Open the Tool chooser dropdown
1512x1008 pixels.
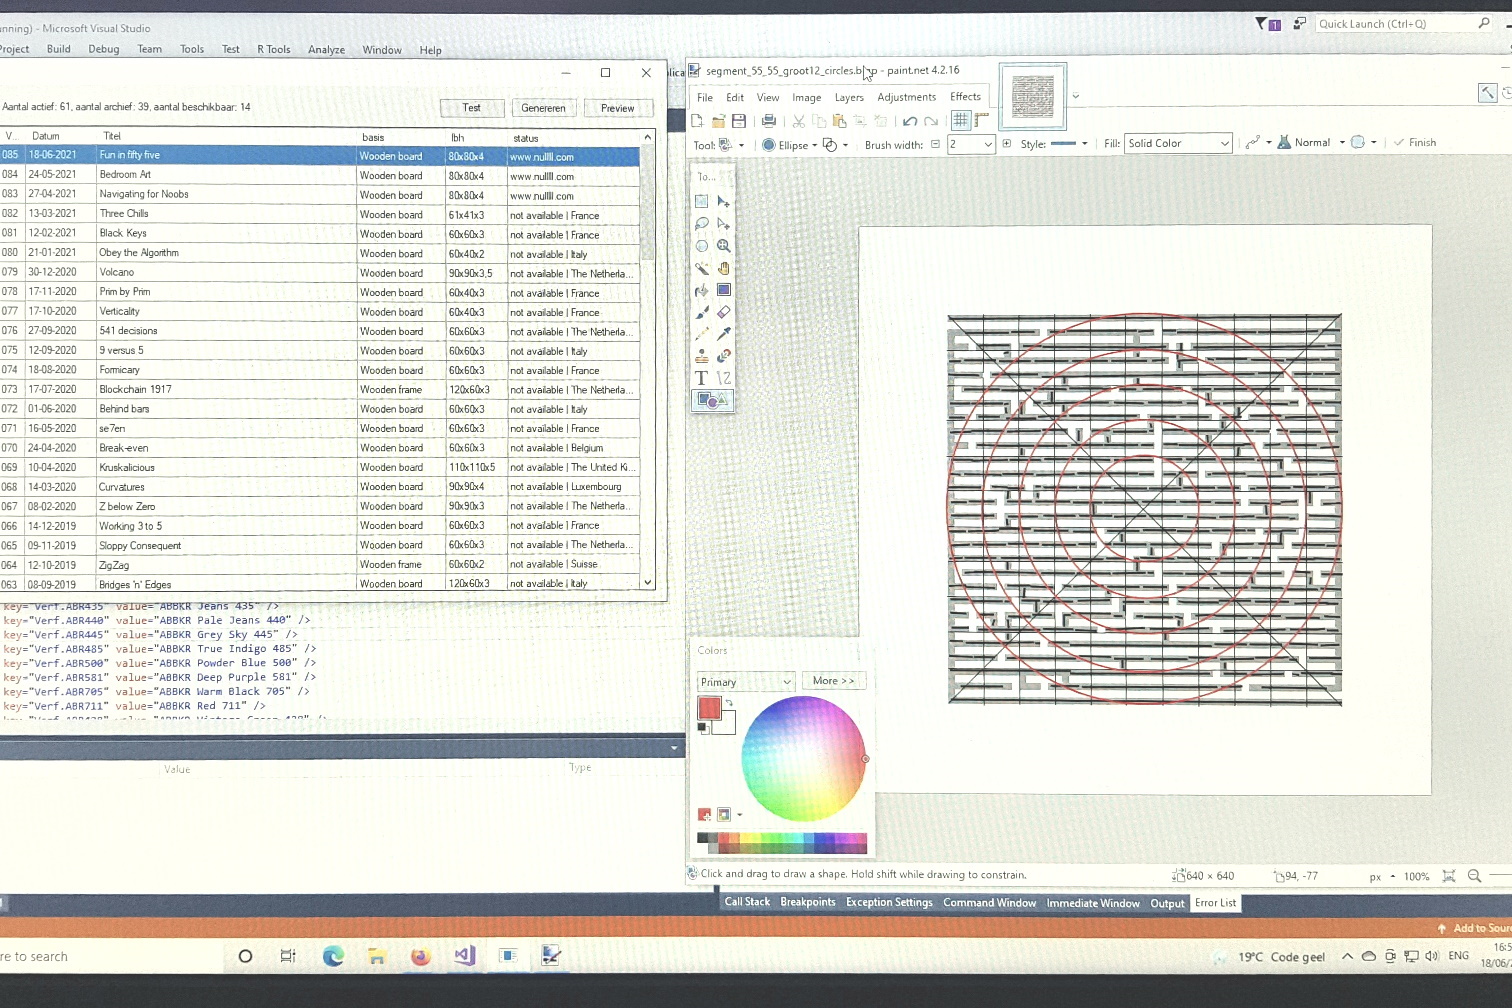tap(732, 145)
